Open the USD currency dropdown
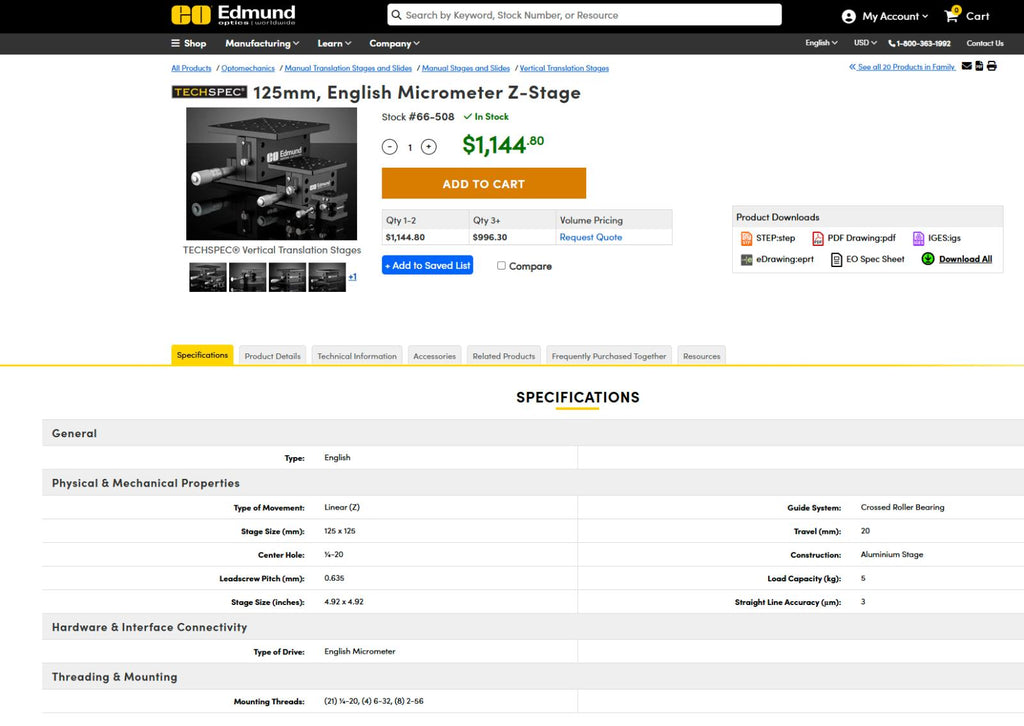This screenshot has width=1024, height=726. pyautogui.click(x=865, y=43)
